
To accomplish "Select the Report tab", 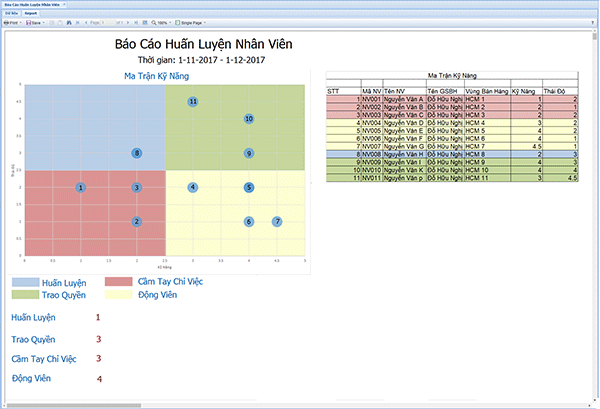I will tap(33, 14).
